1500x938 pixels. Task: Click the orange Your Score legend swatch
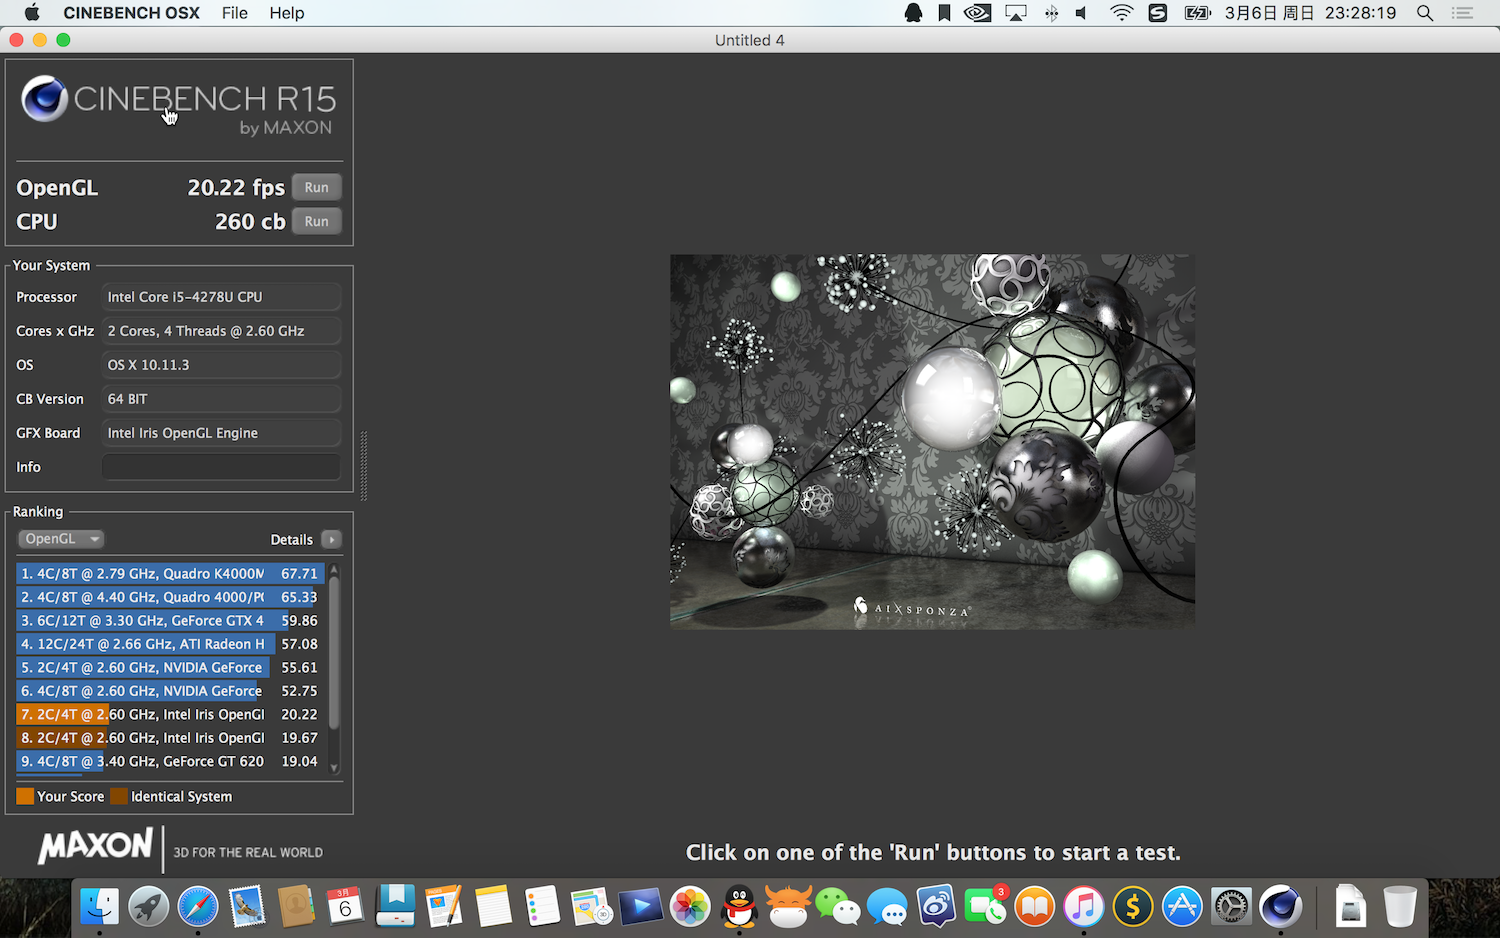click(25, 796)
